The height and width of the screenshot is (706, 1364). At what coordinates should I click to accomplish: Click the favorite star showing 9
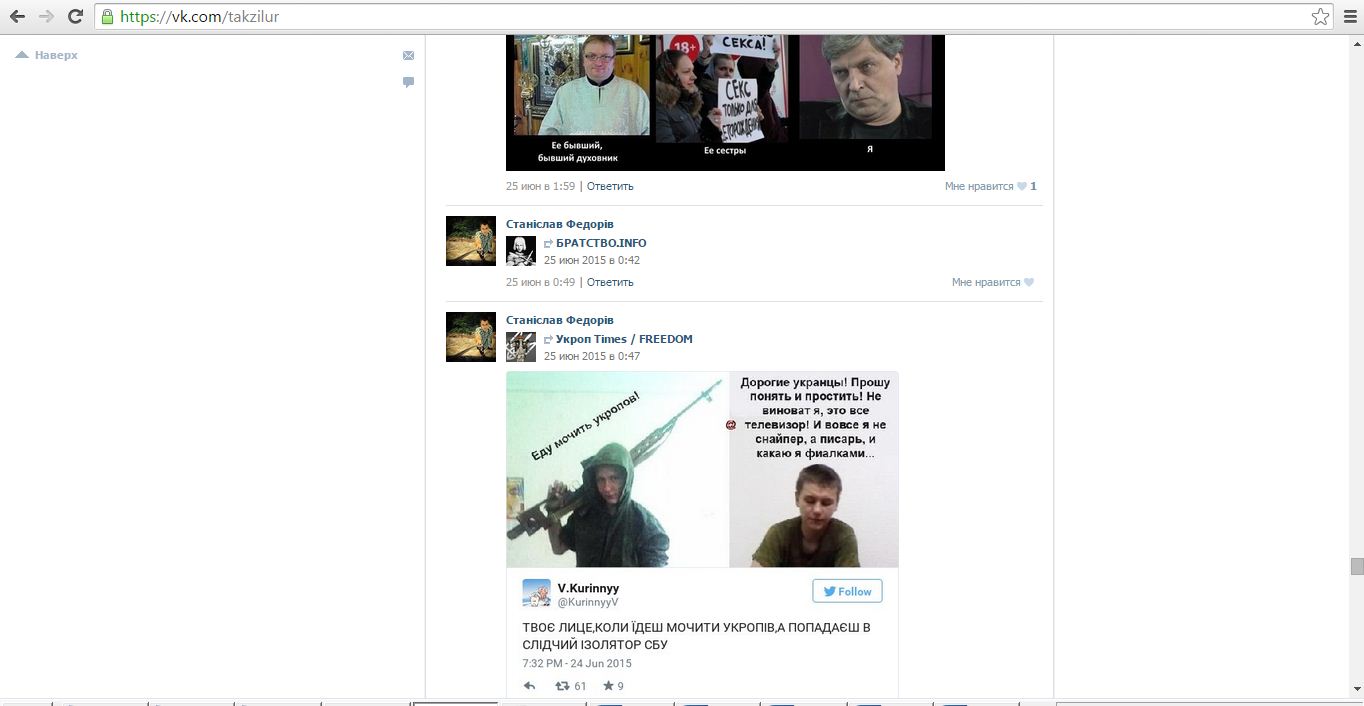[607, 686]
